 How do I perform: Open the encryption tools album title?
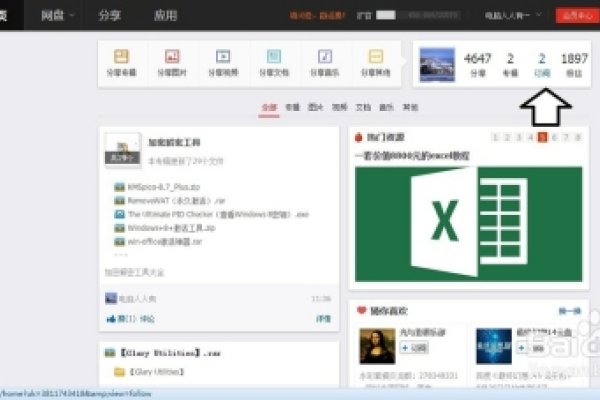point(174,142)
